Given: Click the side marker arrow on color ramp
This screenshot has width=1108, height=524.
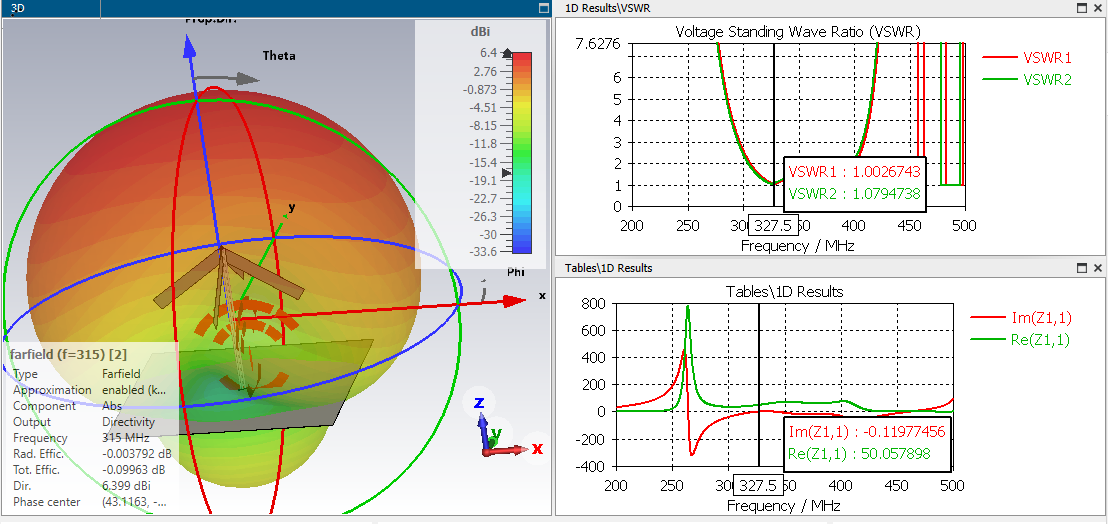Looking at the screenshot, I should click(x=506, y=172).
